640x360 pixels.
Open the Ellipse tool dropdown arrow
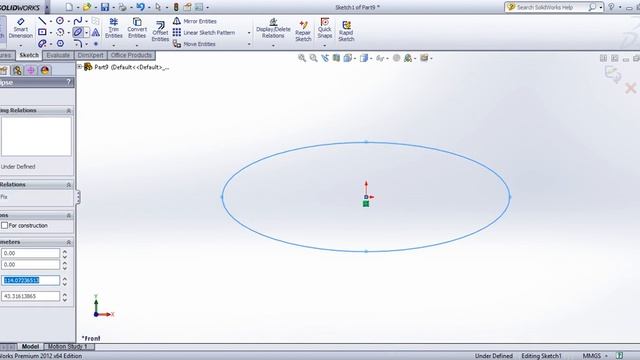point(87,32)
